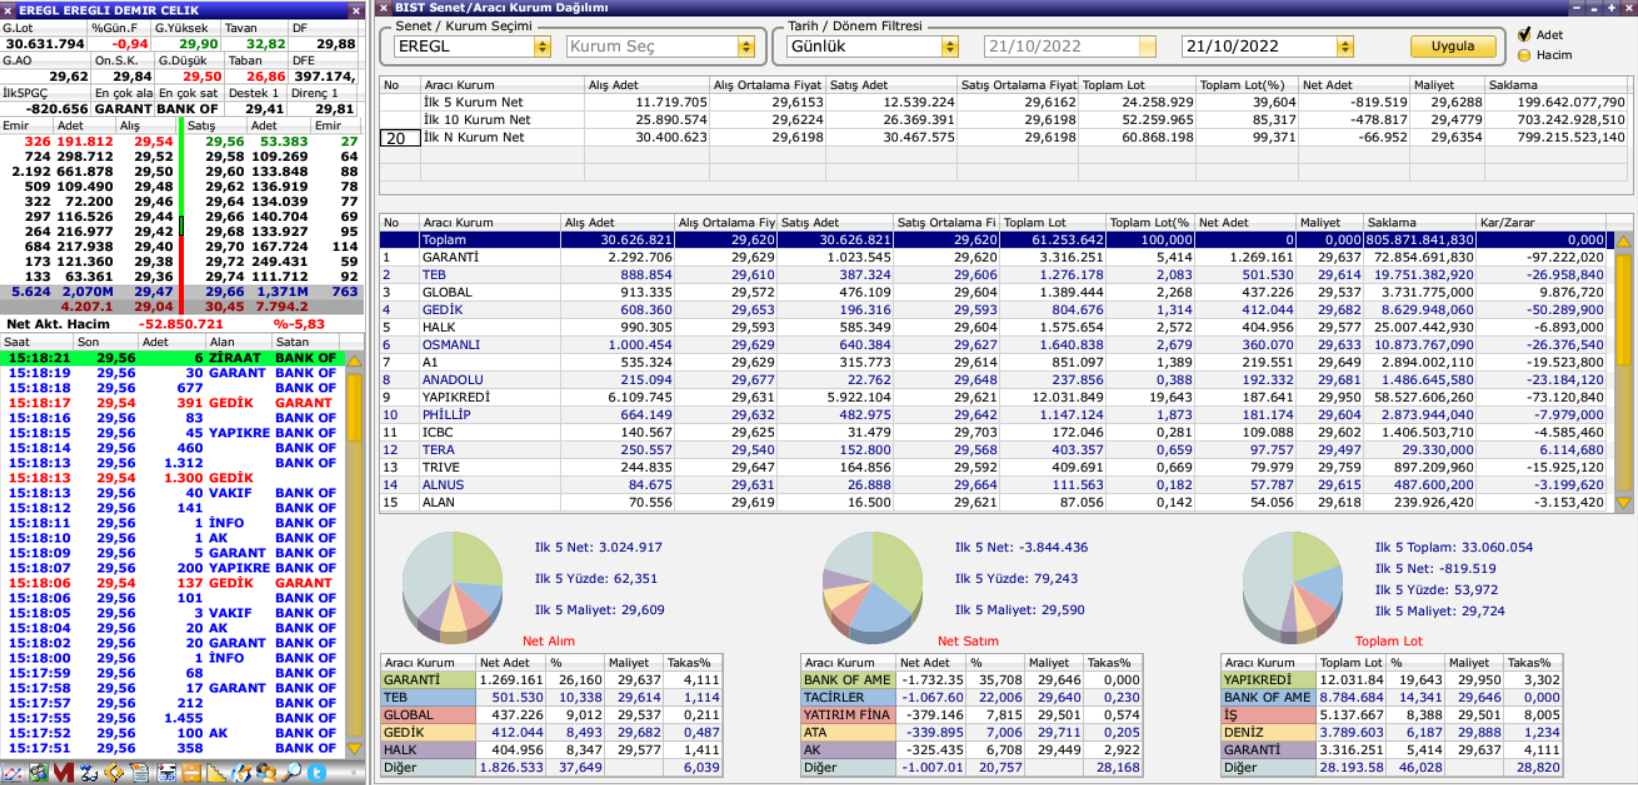
Task: Sort broker table by Toplam Lot column
Action: click(x=1052, y=223)
